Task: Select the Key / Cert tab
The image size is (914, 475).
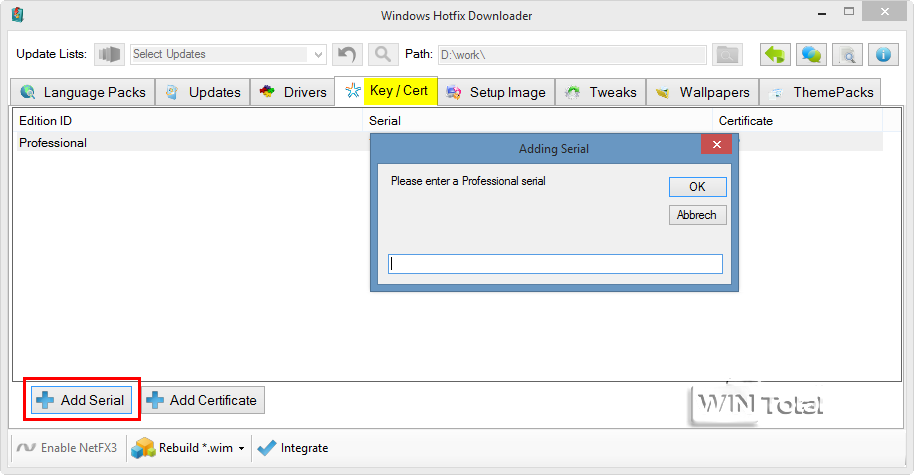Action: [386, 91]
